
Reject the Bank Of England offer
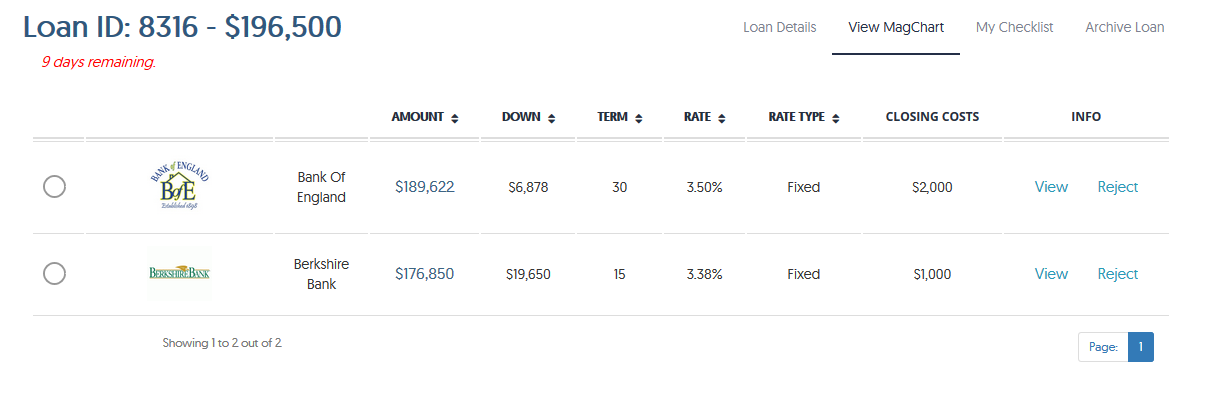click(x=1118, y=187)
